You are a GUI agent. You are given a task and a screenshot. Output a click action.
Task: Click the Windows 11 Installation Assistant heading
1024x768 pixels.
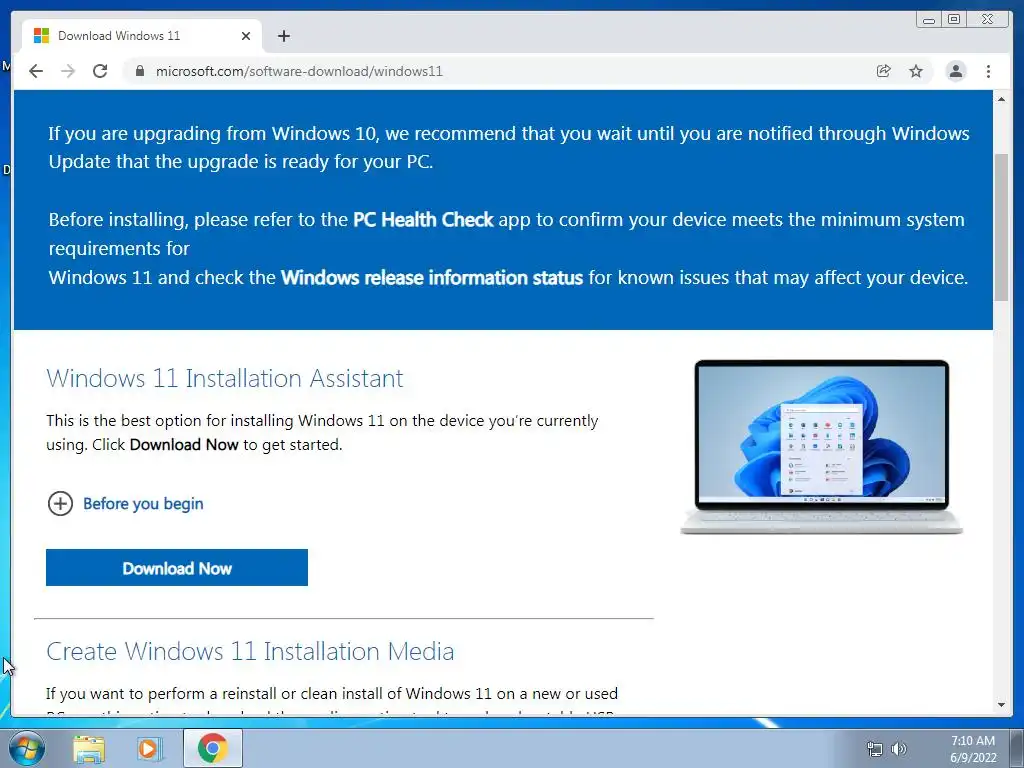[x=225, y=378]
